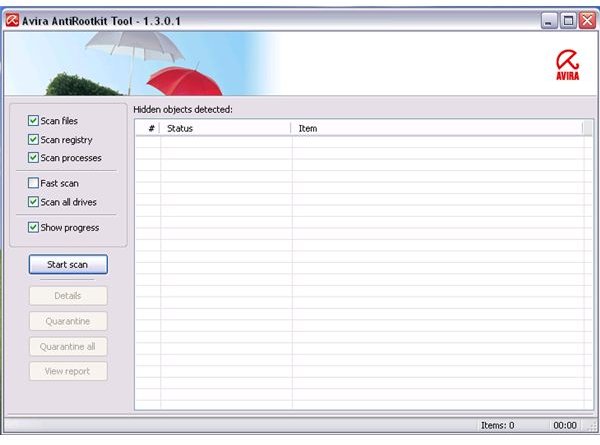Maximize the Avira AntiRootkit window
The width and height of the screenshot is (600, 445).
coord(568,21)
